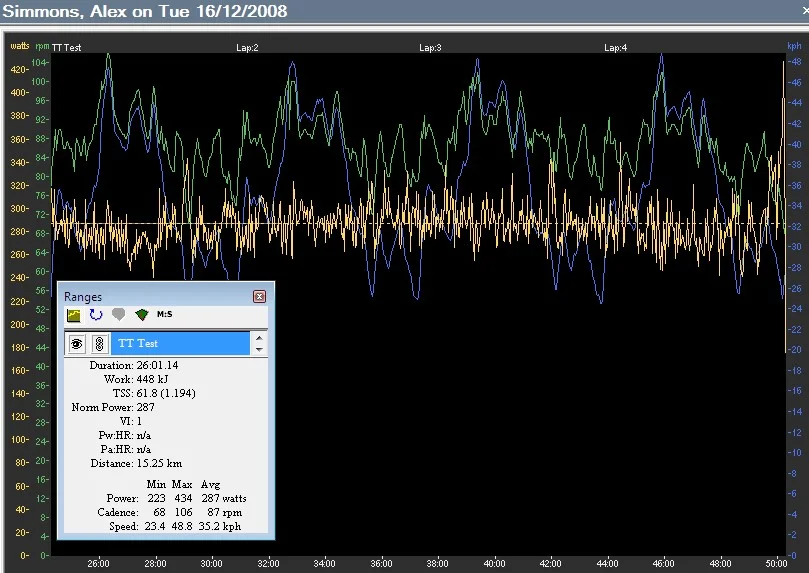Click the window title Simmons, Alex on Tue 16/12/2008
Image resolution: width=809 pixels, height=573 pixels.
click(145, 11)
